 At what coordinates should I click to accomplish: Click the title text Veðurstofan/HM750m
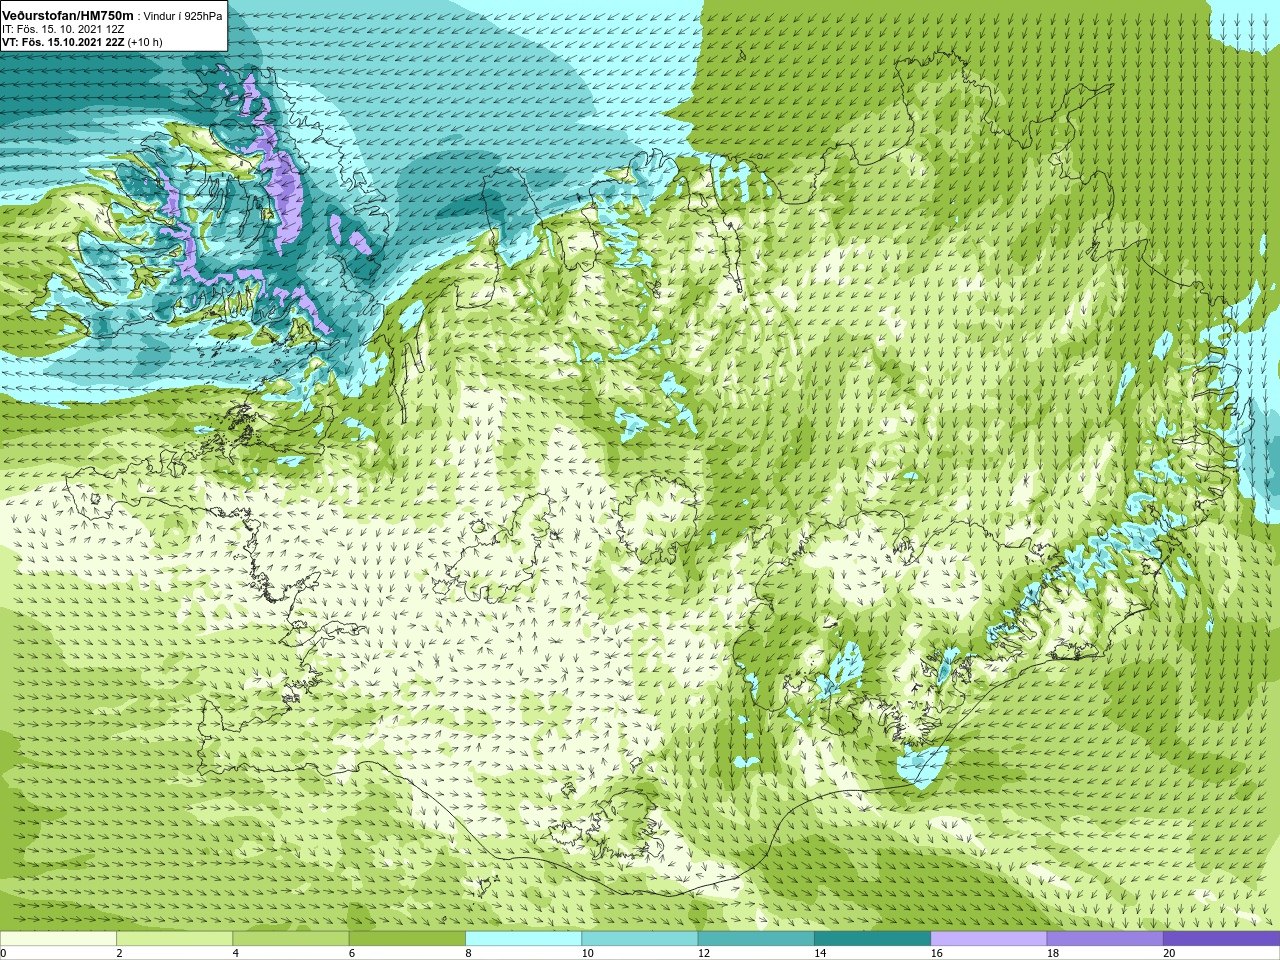pos(67,15)
